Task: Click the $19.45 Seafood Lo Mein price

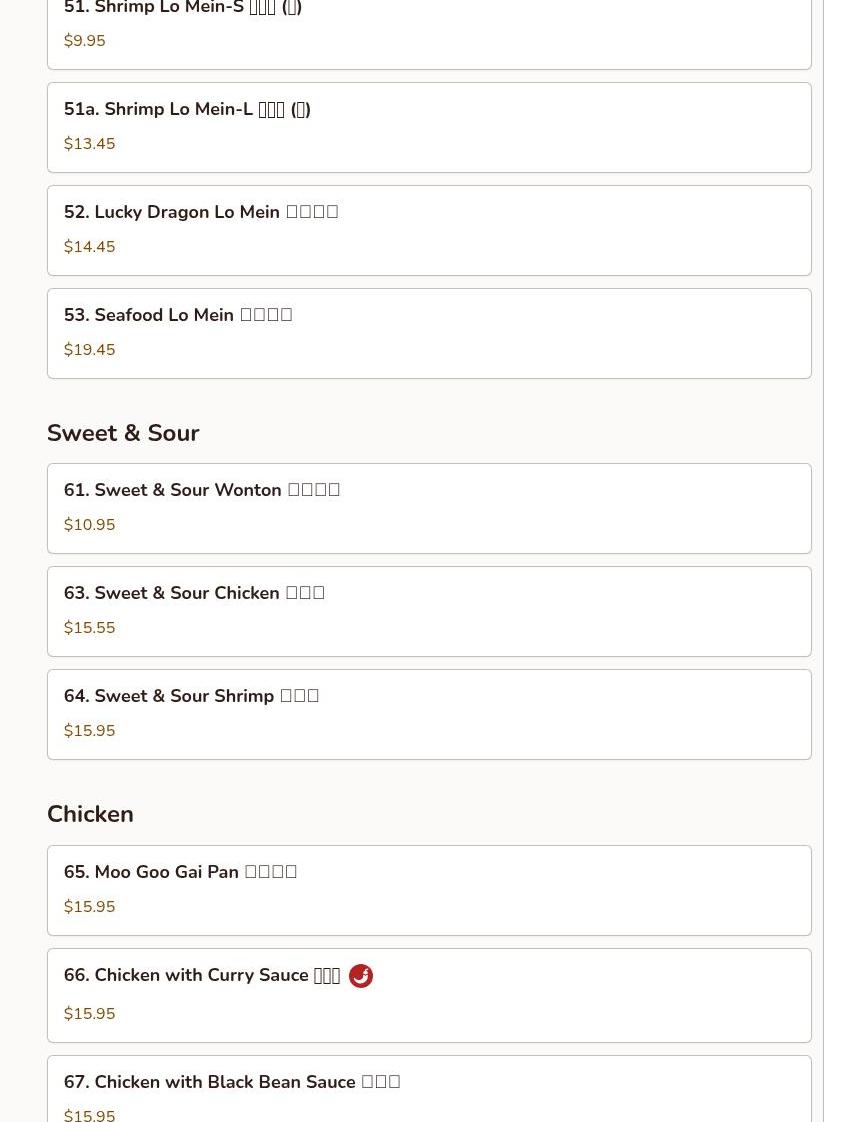Action: [x=89, y=350]
